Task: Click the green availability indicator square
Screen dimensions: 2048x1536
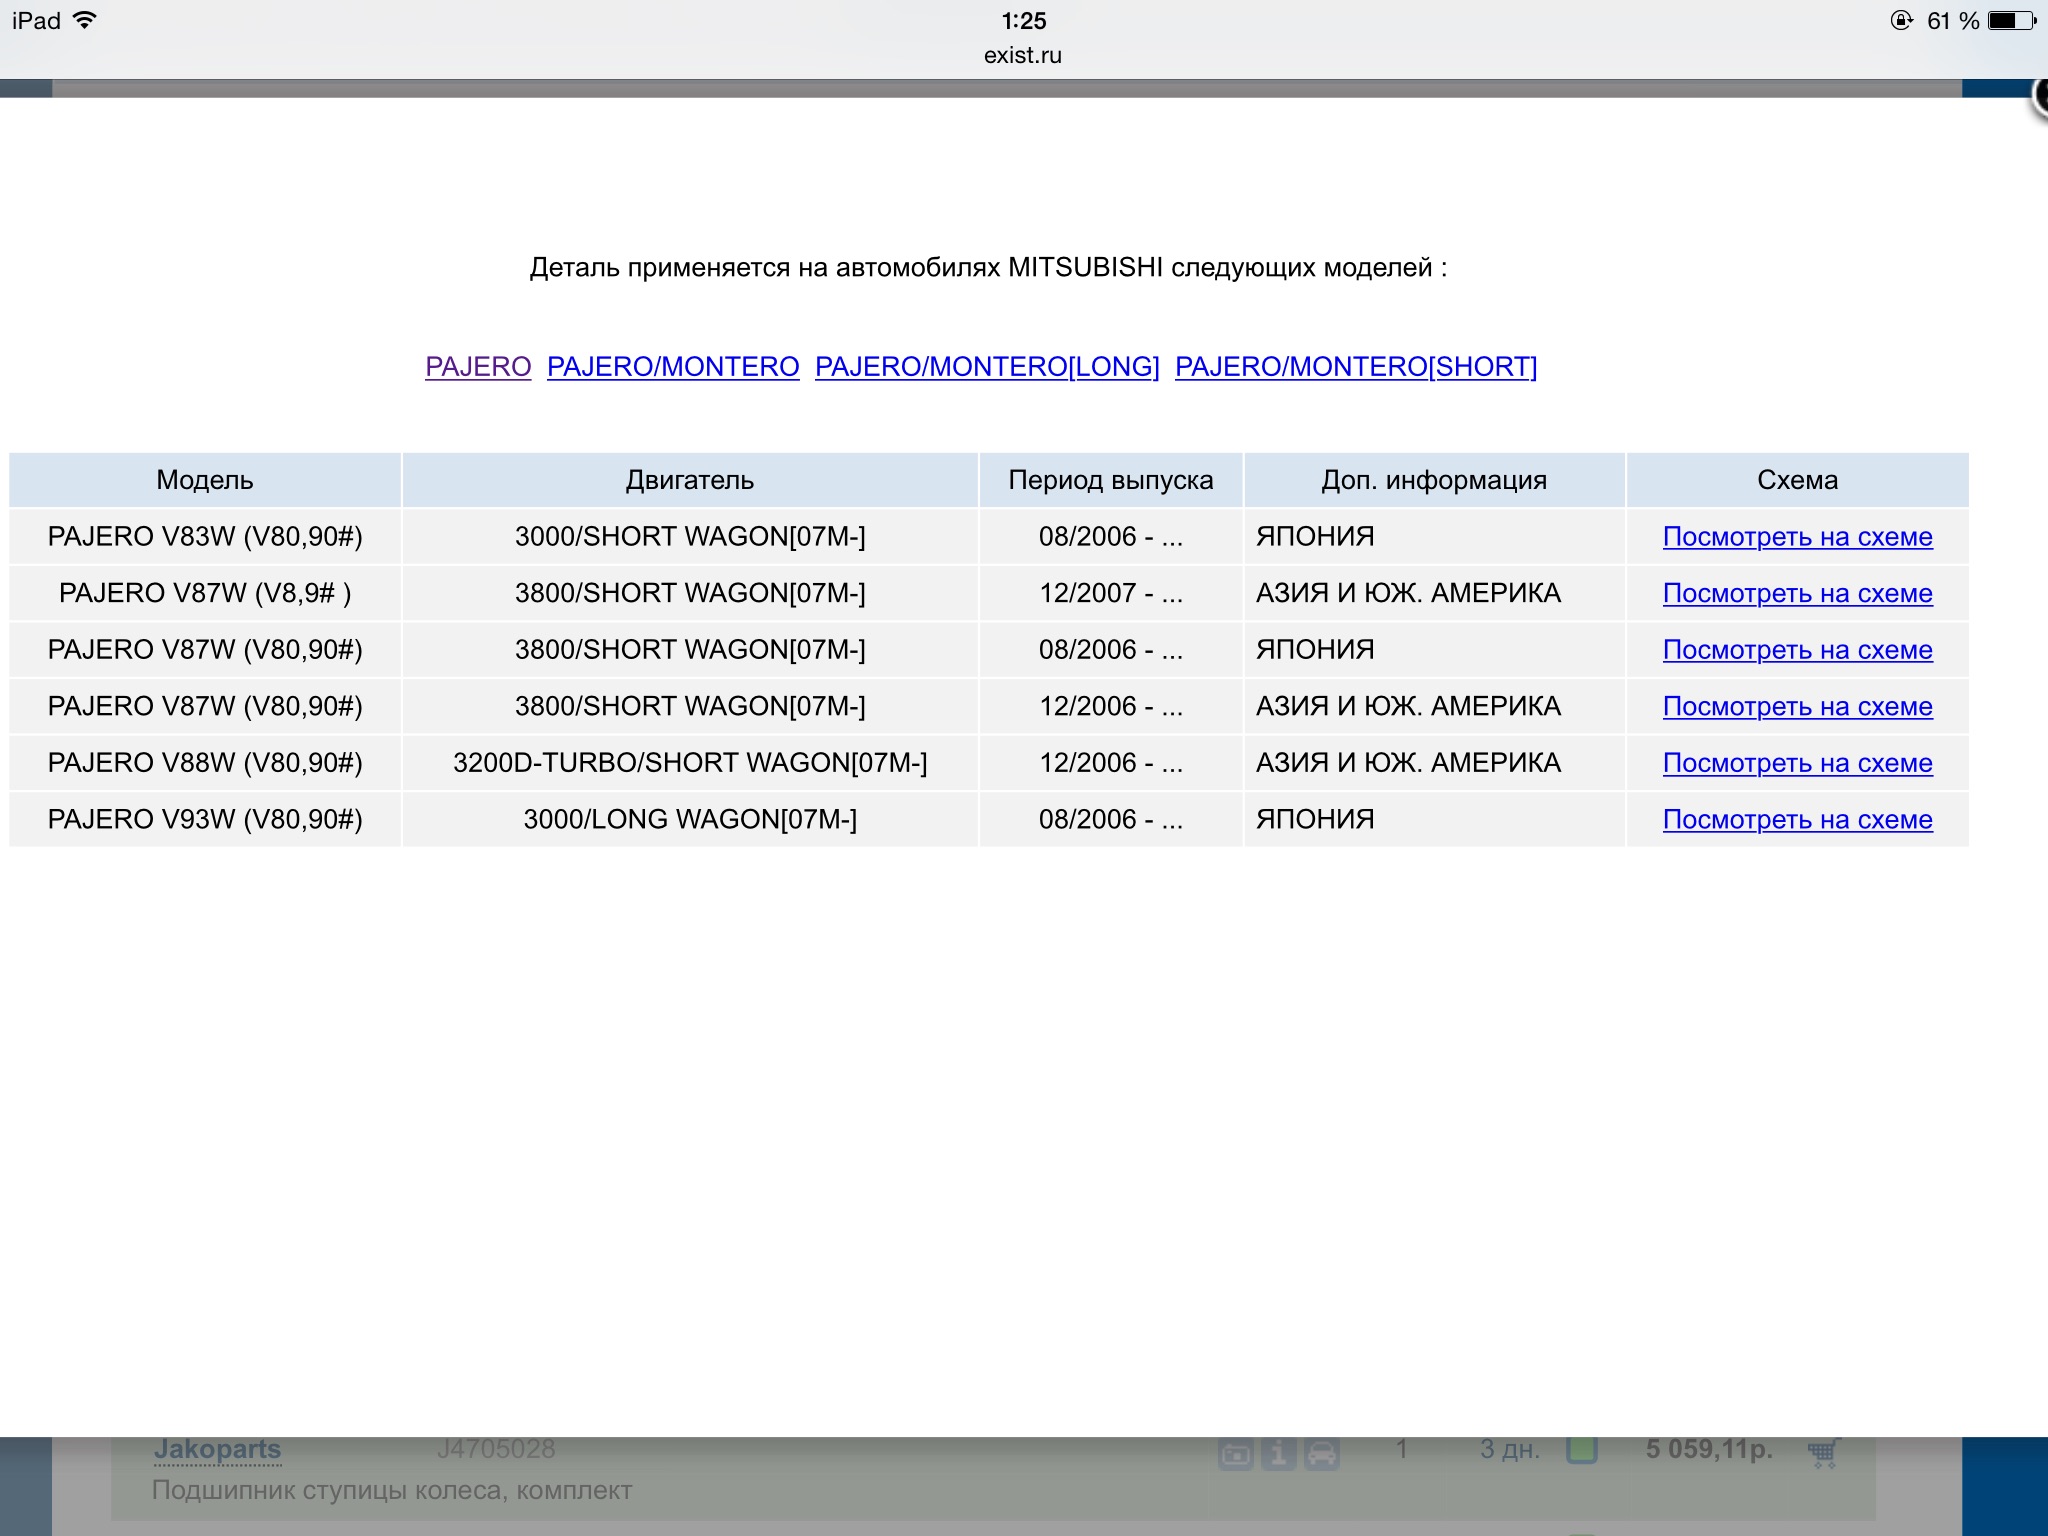Action: (x=1581, y=1450)
